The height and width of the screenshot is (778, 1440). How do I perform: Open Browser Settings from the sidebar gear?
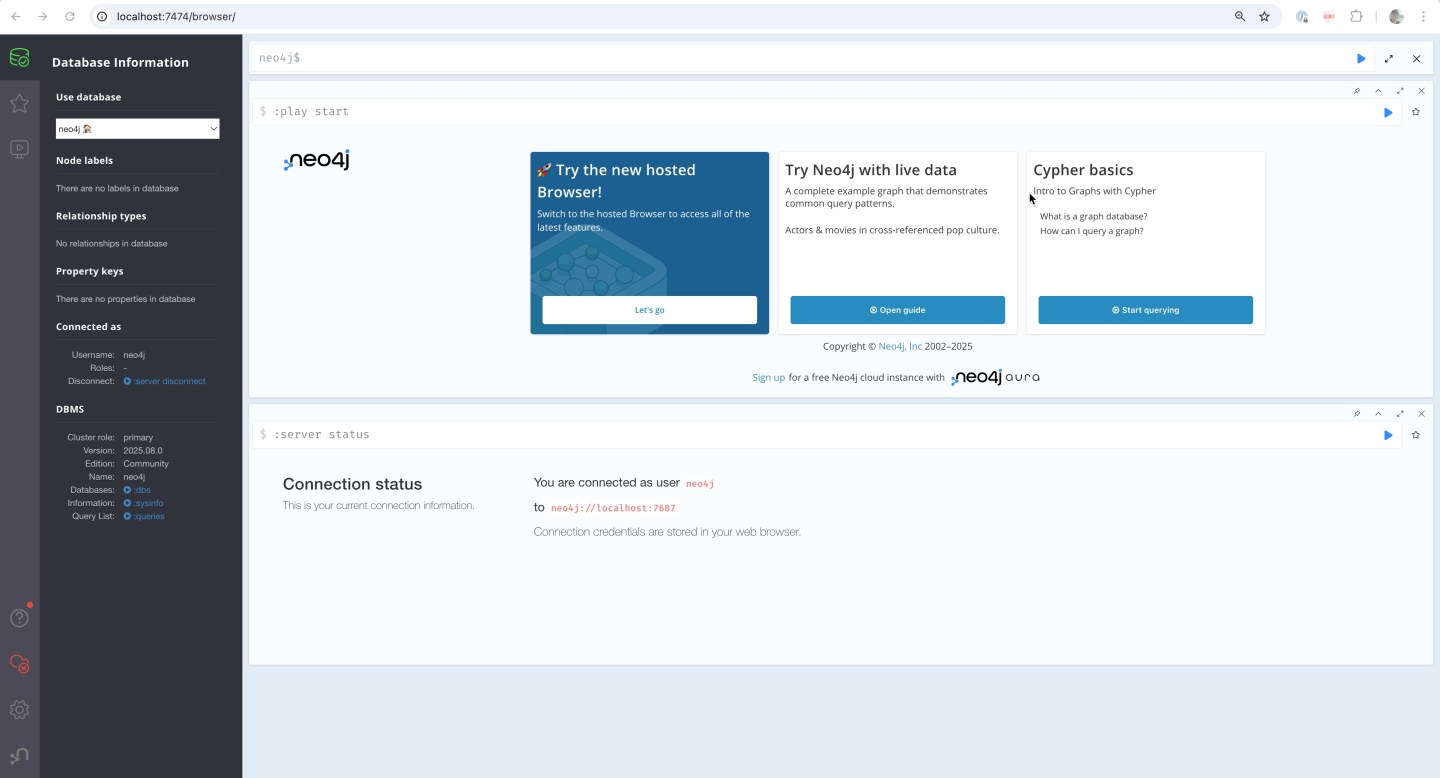tap(19, 709)
